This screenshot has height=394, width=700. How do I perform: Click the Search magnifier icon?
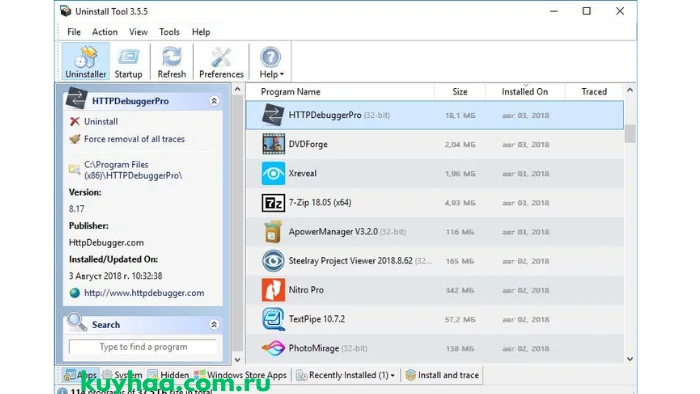point(77,322)
